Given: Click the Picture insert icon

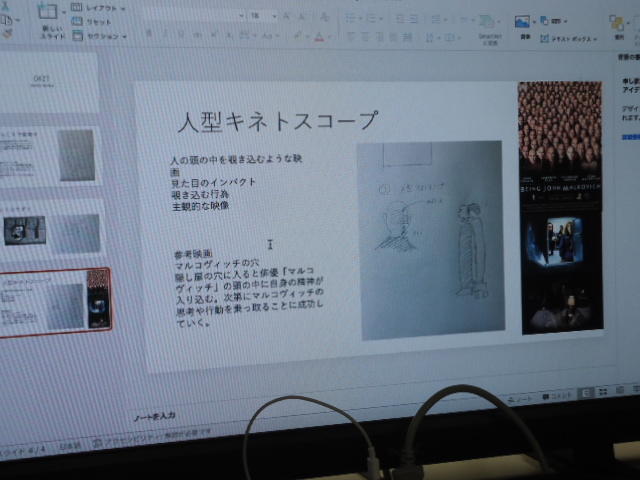Looking at the screenshot, I should [x=523, y=21].
